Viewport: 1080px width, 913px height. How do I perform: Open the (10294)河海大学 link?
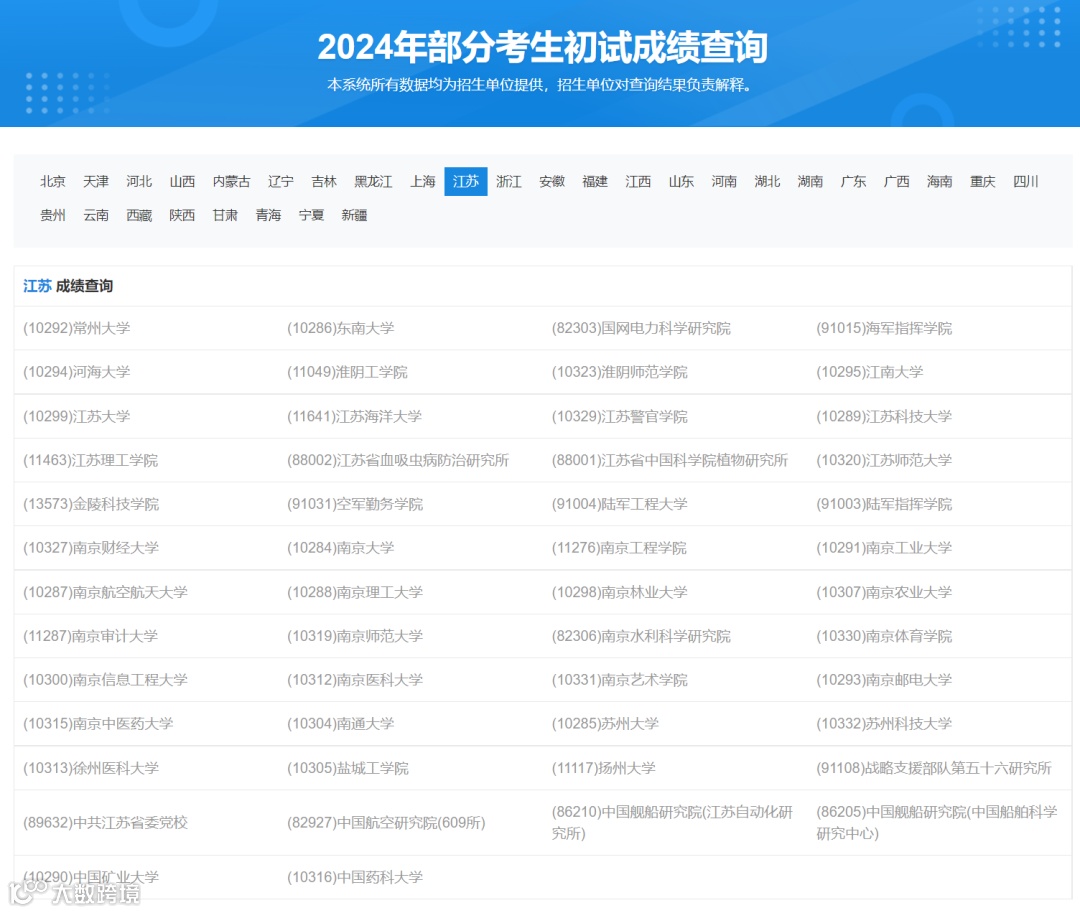click(76, 372)
